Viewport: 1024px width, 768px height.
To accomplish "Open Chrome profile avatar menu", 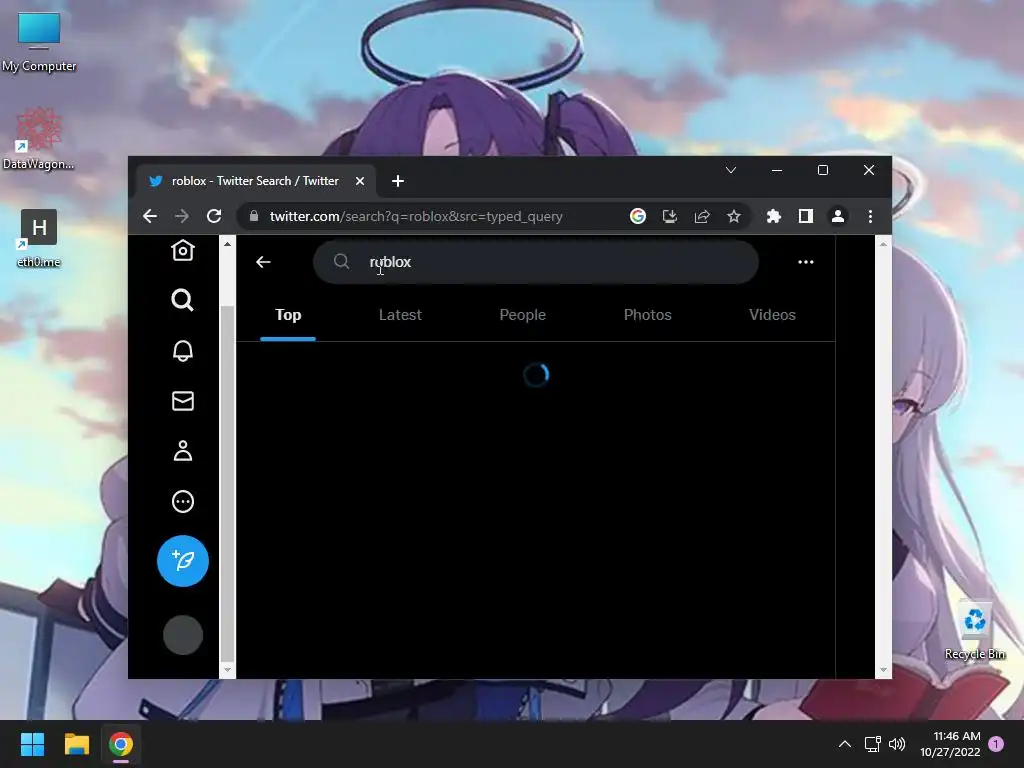I will point(838,216).
